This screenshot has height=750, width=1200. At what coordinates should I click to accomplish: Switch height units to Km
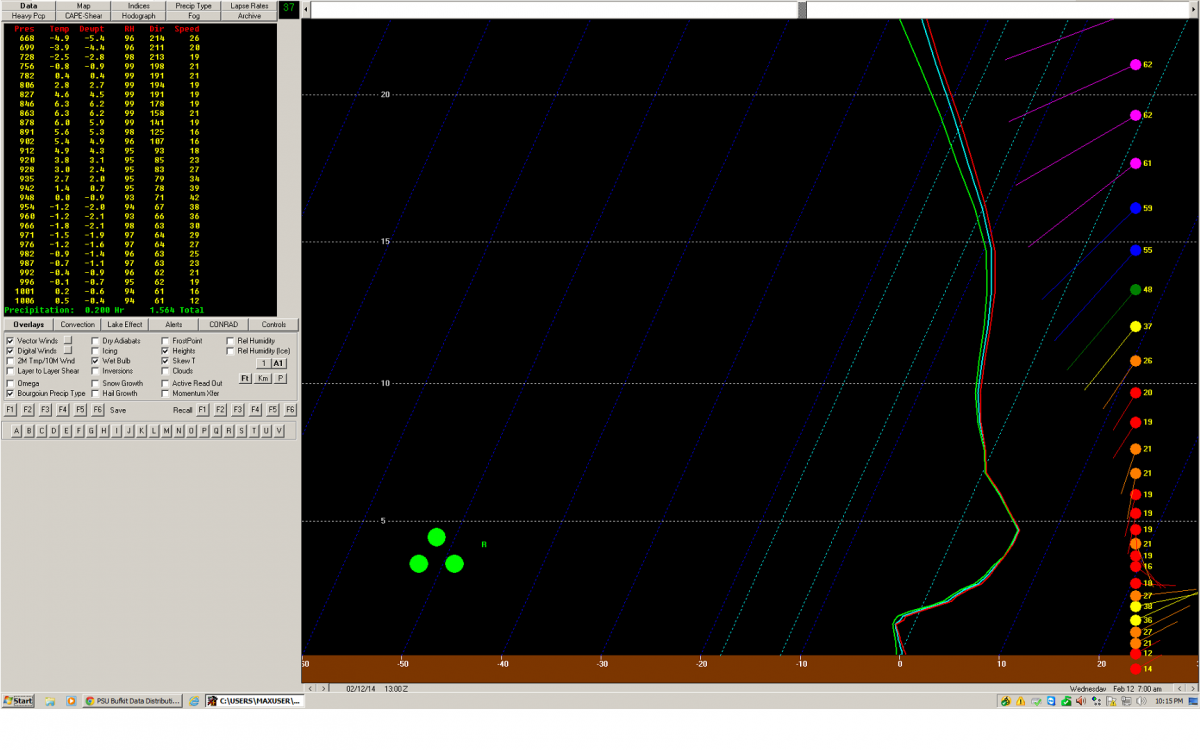pyautogui.click(x=263, y=379)
